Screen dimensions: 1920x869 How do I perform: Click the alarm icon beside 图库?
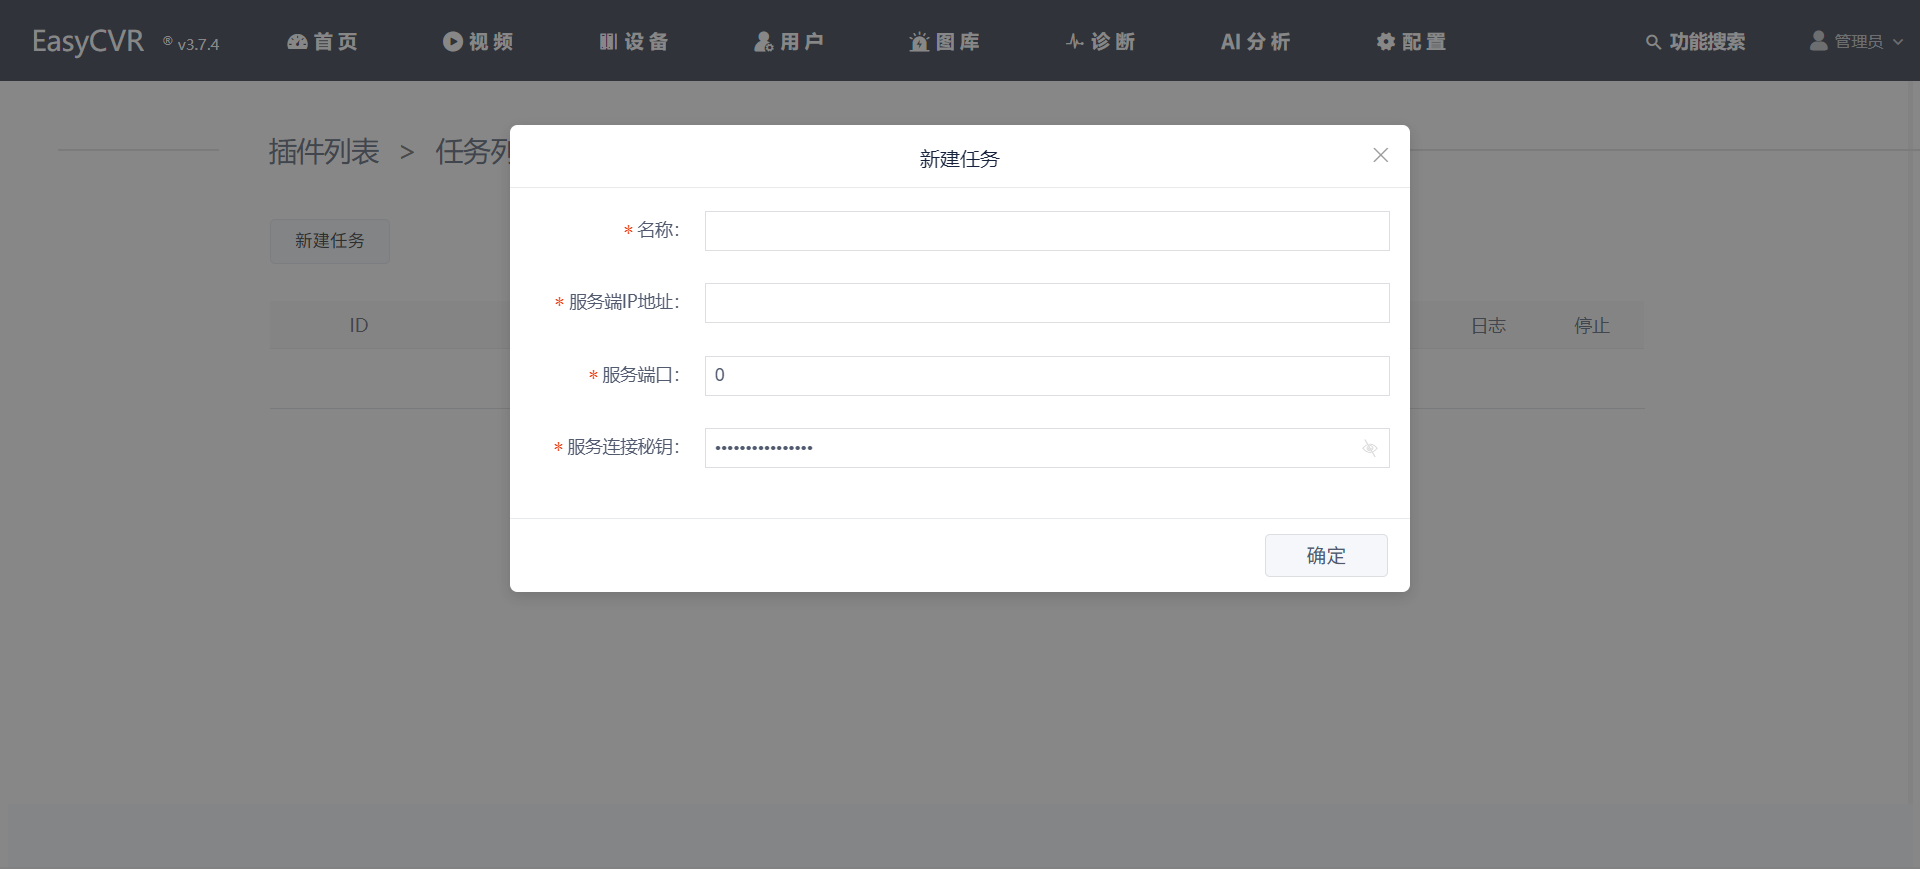pos(919,42)
